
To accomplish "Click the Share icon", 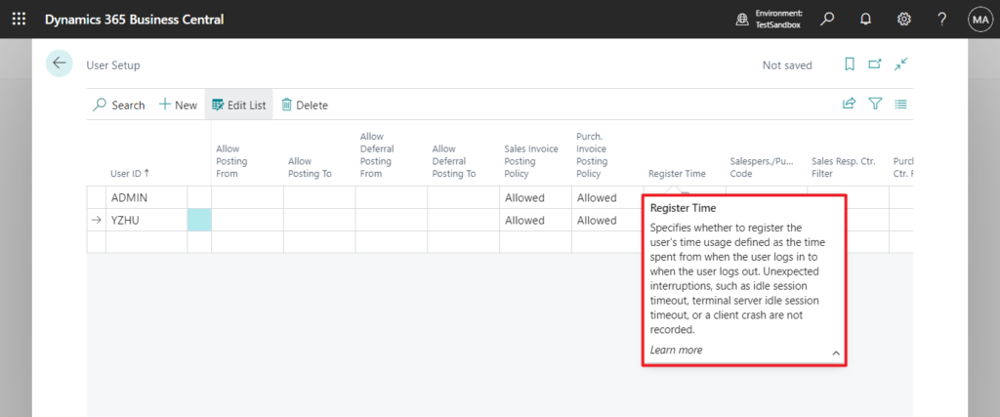I will pos(849,104).
